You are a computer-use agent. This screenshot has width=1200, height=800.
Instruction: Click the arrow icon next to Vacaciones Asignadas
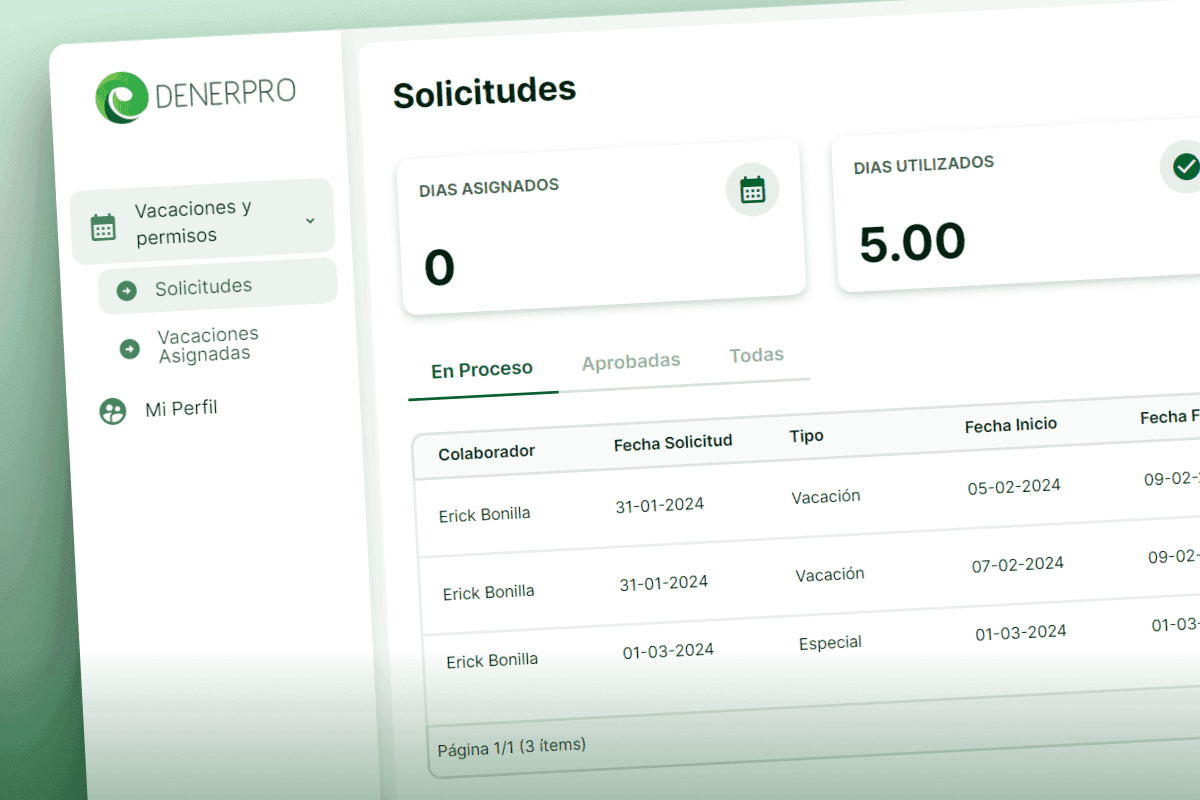click(x=130, y=348)
